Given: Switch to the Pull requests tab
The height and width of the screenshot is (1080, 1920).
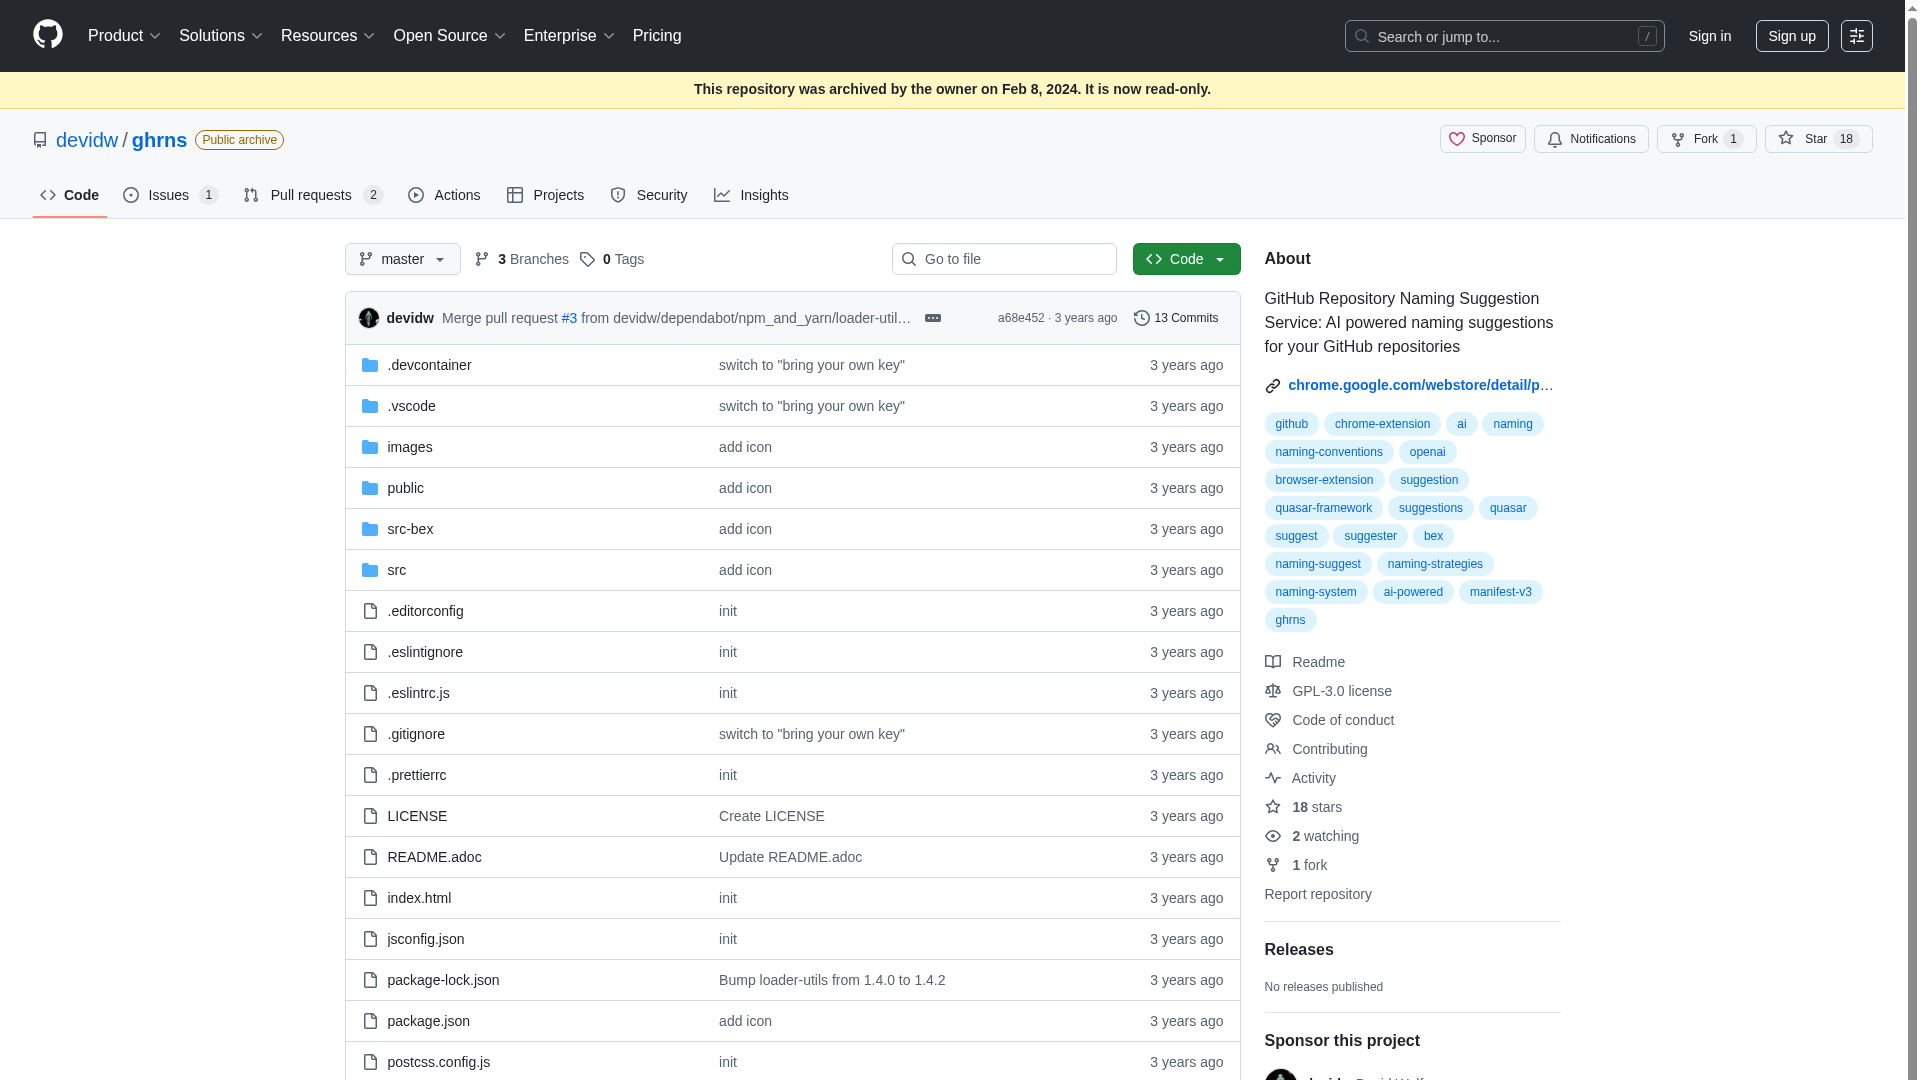Looking at the screenshot, I should point(313,195).
